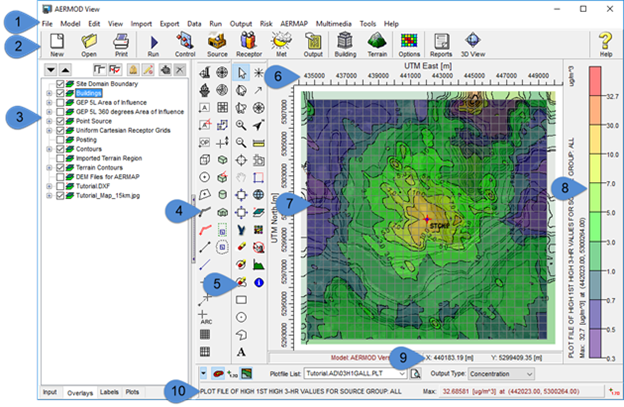Browse plotfile using magnifier page button

[x=415, y=374]
